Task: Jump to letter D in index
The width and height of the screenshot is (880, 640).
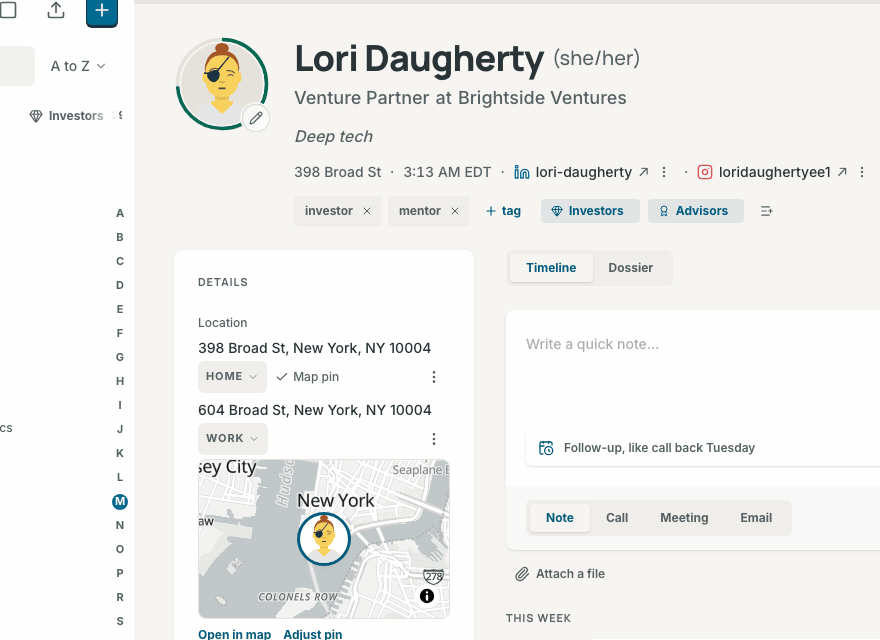Action: click(120, 285)
